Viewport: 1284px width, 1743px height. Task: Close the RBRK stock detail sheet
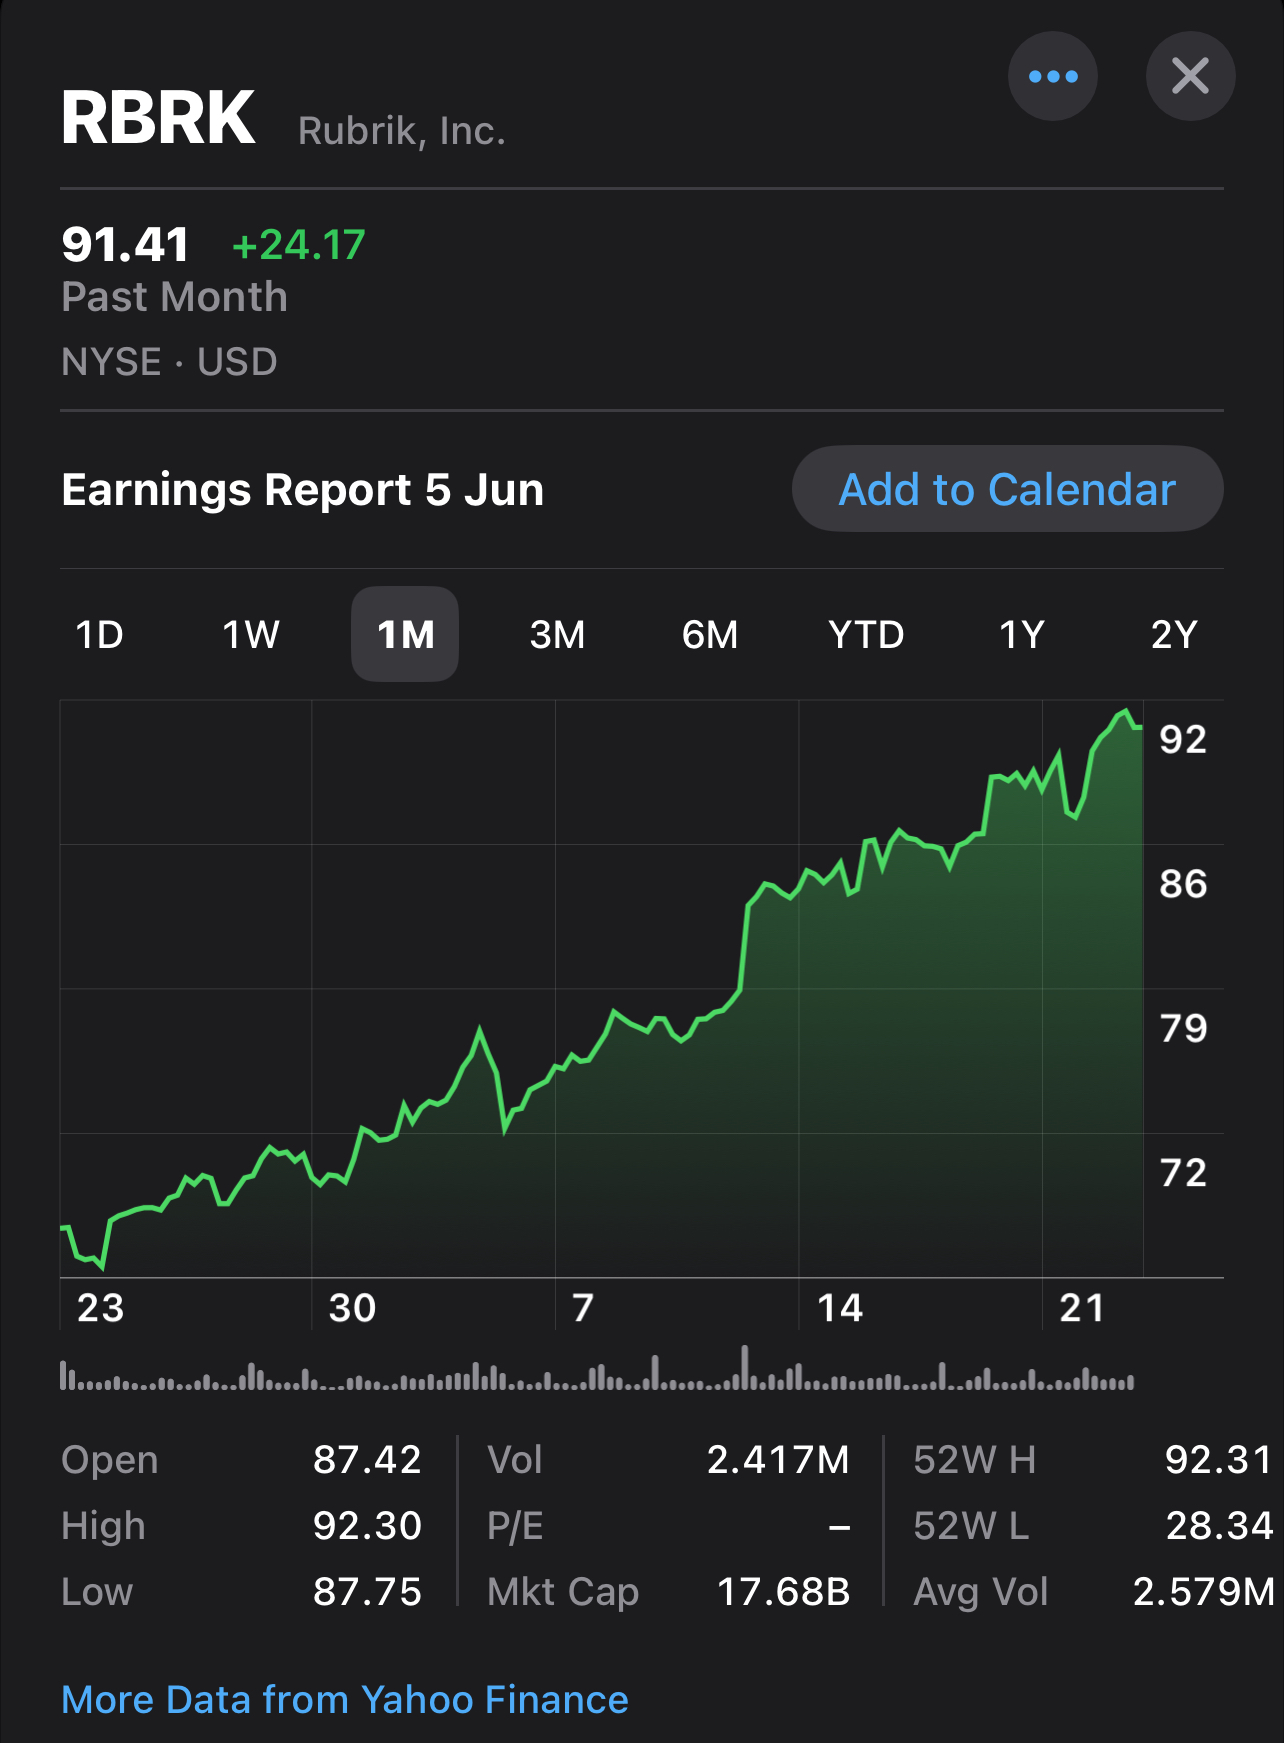click(x=1190, y=76)
